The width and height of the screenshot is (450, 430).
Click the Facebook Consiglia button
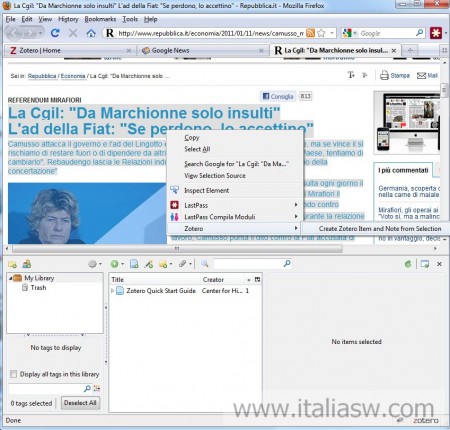[x=278, y=96]
